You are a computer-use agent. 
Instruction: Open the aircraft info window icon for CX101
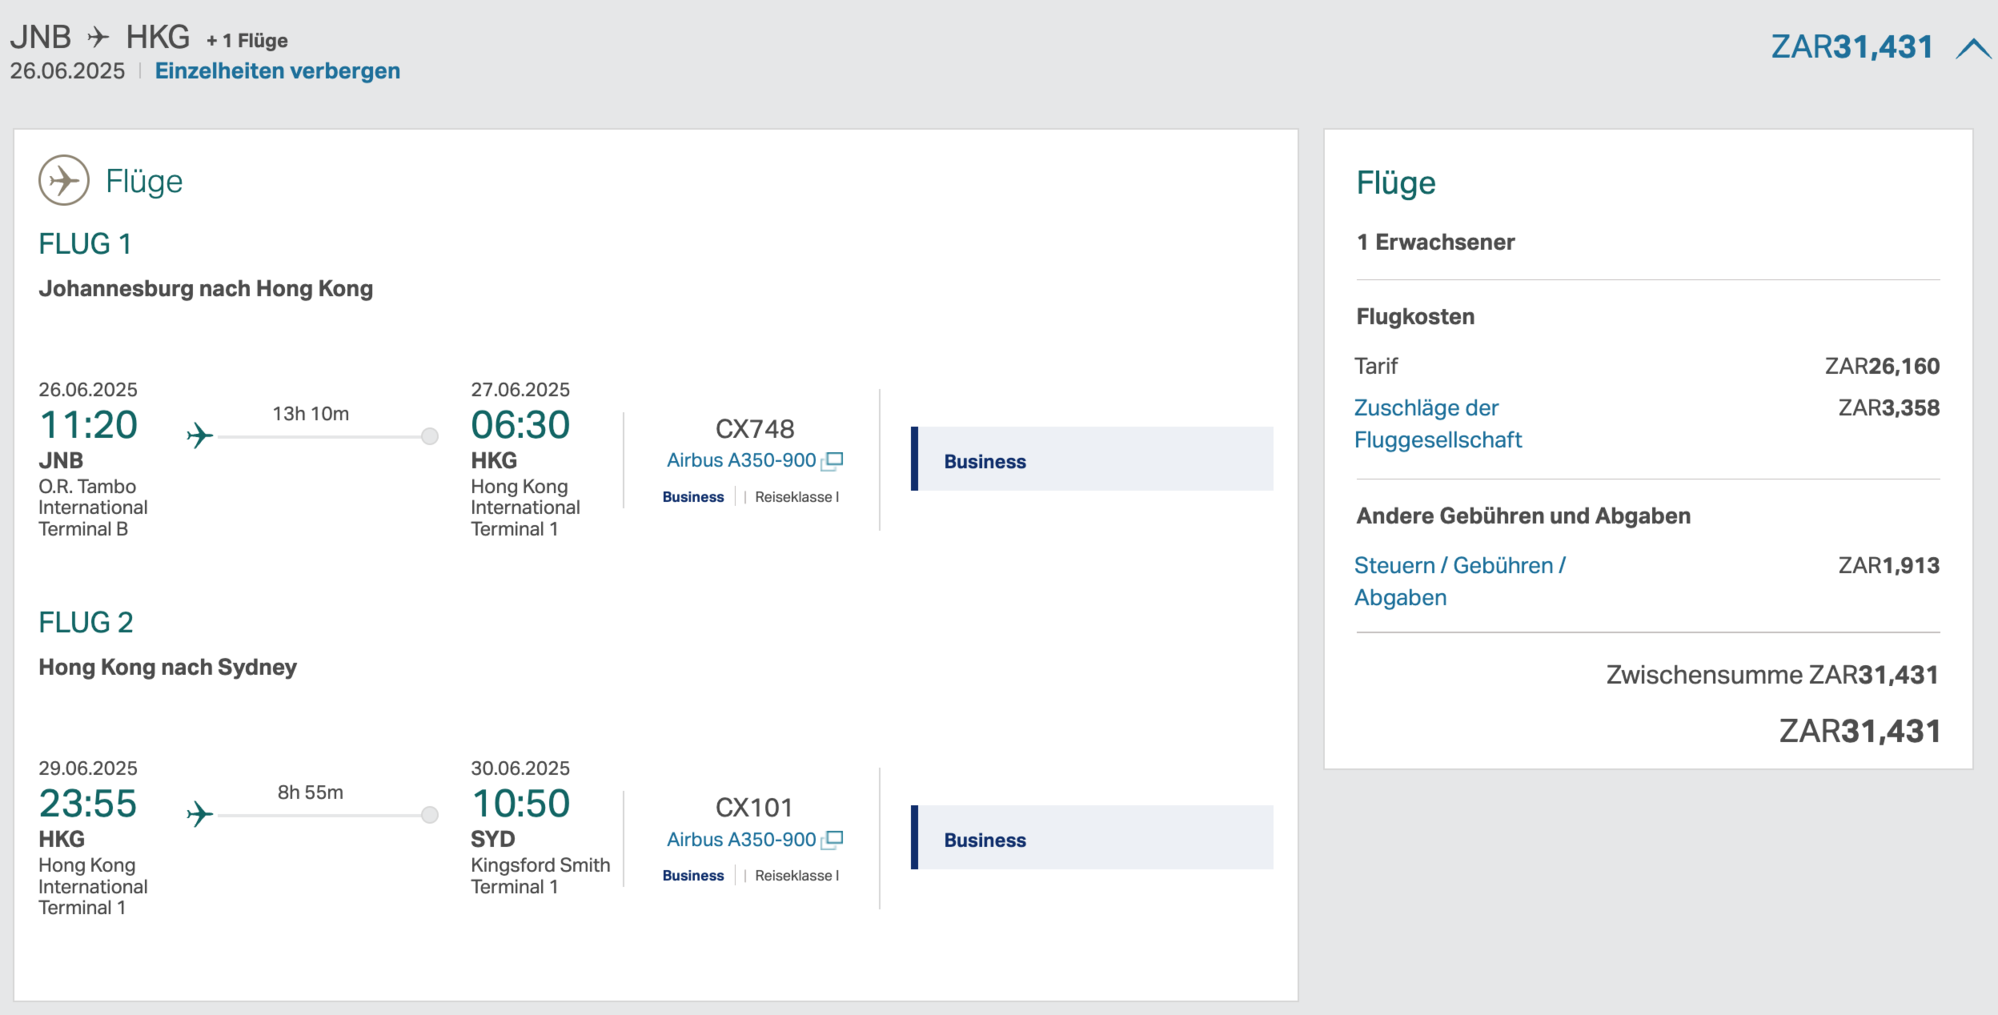(x=834, y=839)
